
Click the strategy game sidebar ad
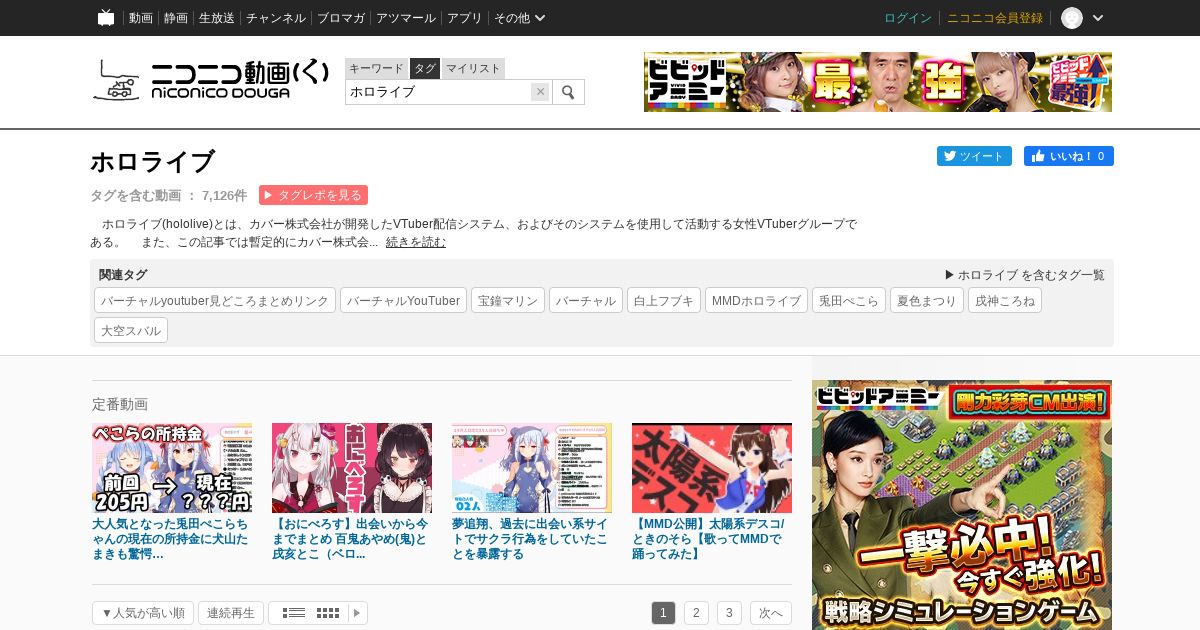click(x=962, y=505)
